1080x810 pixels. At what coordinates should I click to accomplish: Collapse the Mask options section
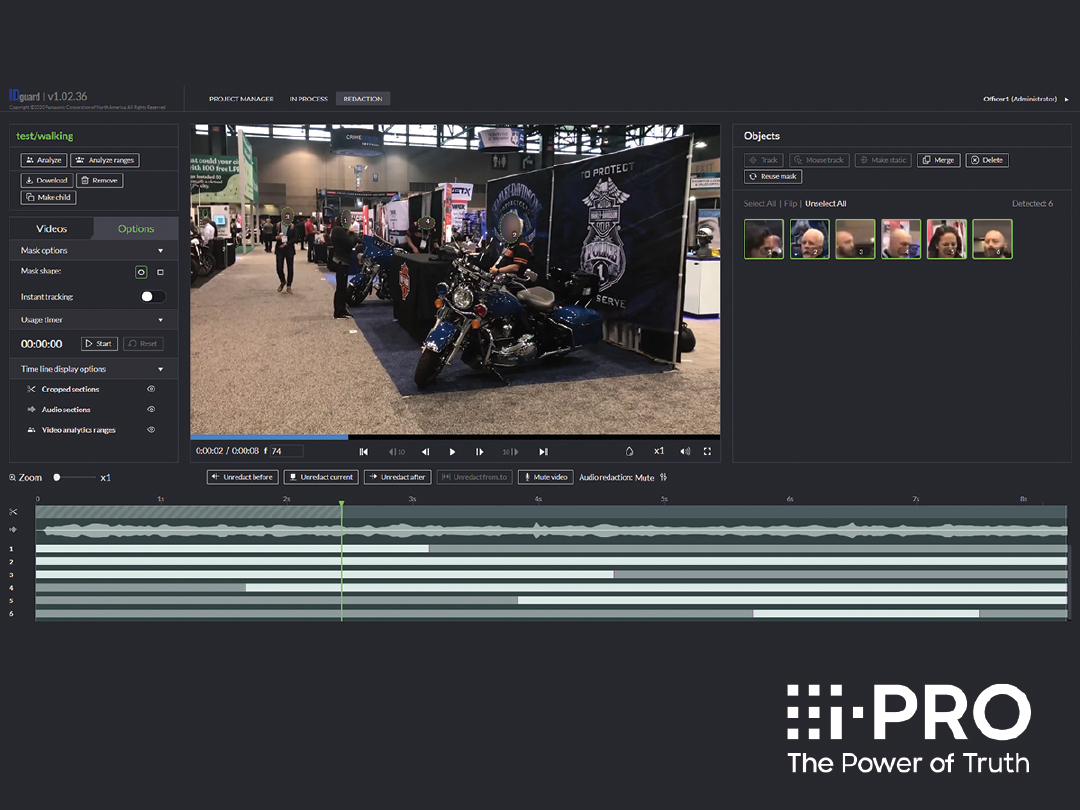(160, 251)
